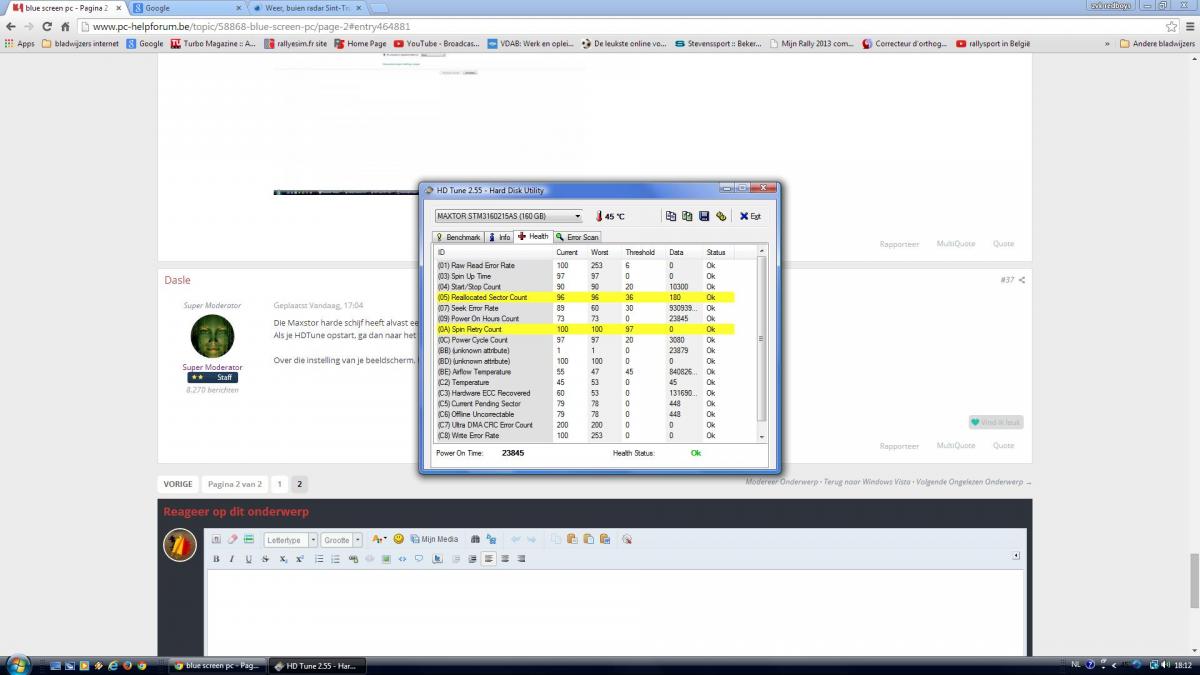This screenshot has width=1200, height=675.
Task: Click the insert code icon
Action: (402, 559)
